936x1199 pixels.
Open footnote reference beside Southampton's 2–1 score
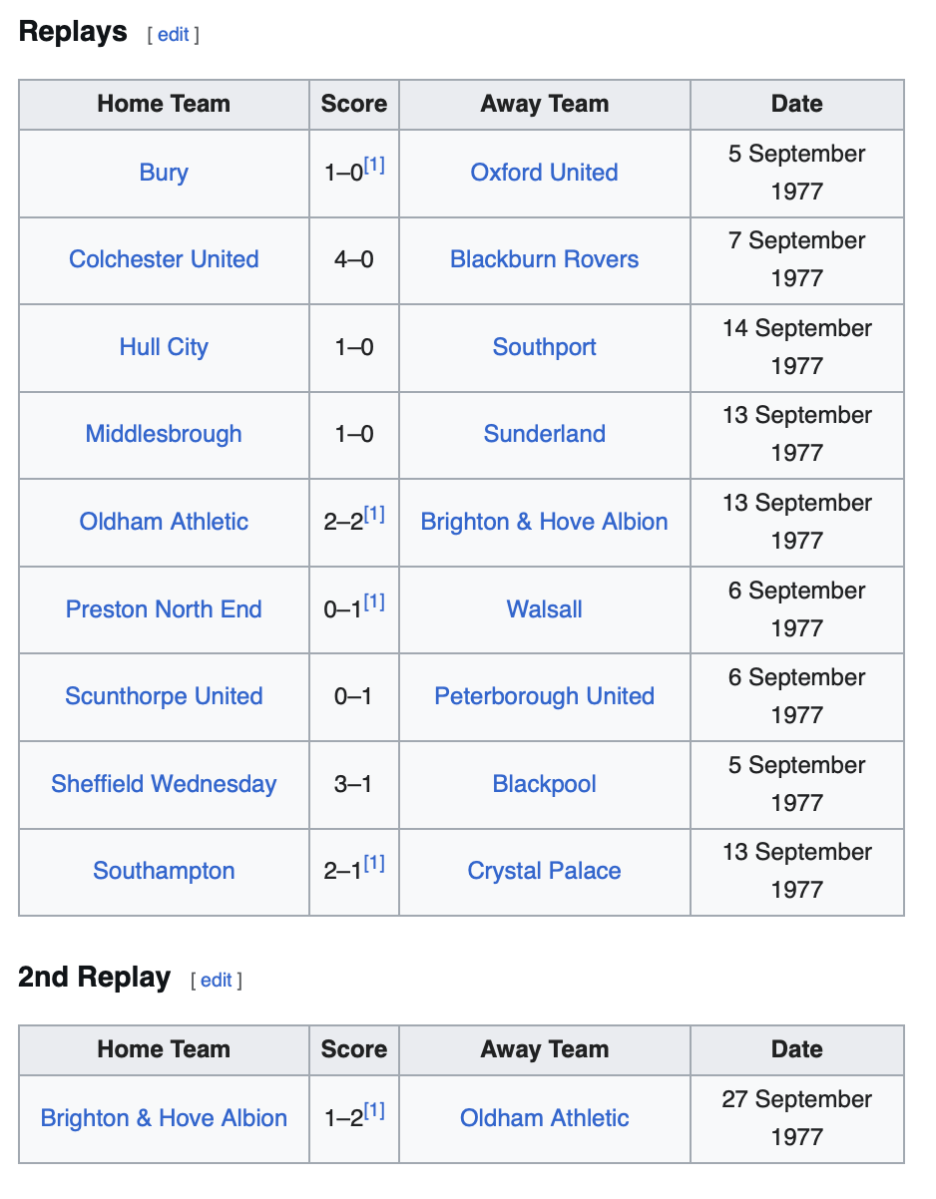click(x=374, y=864)
